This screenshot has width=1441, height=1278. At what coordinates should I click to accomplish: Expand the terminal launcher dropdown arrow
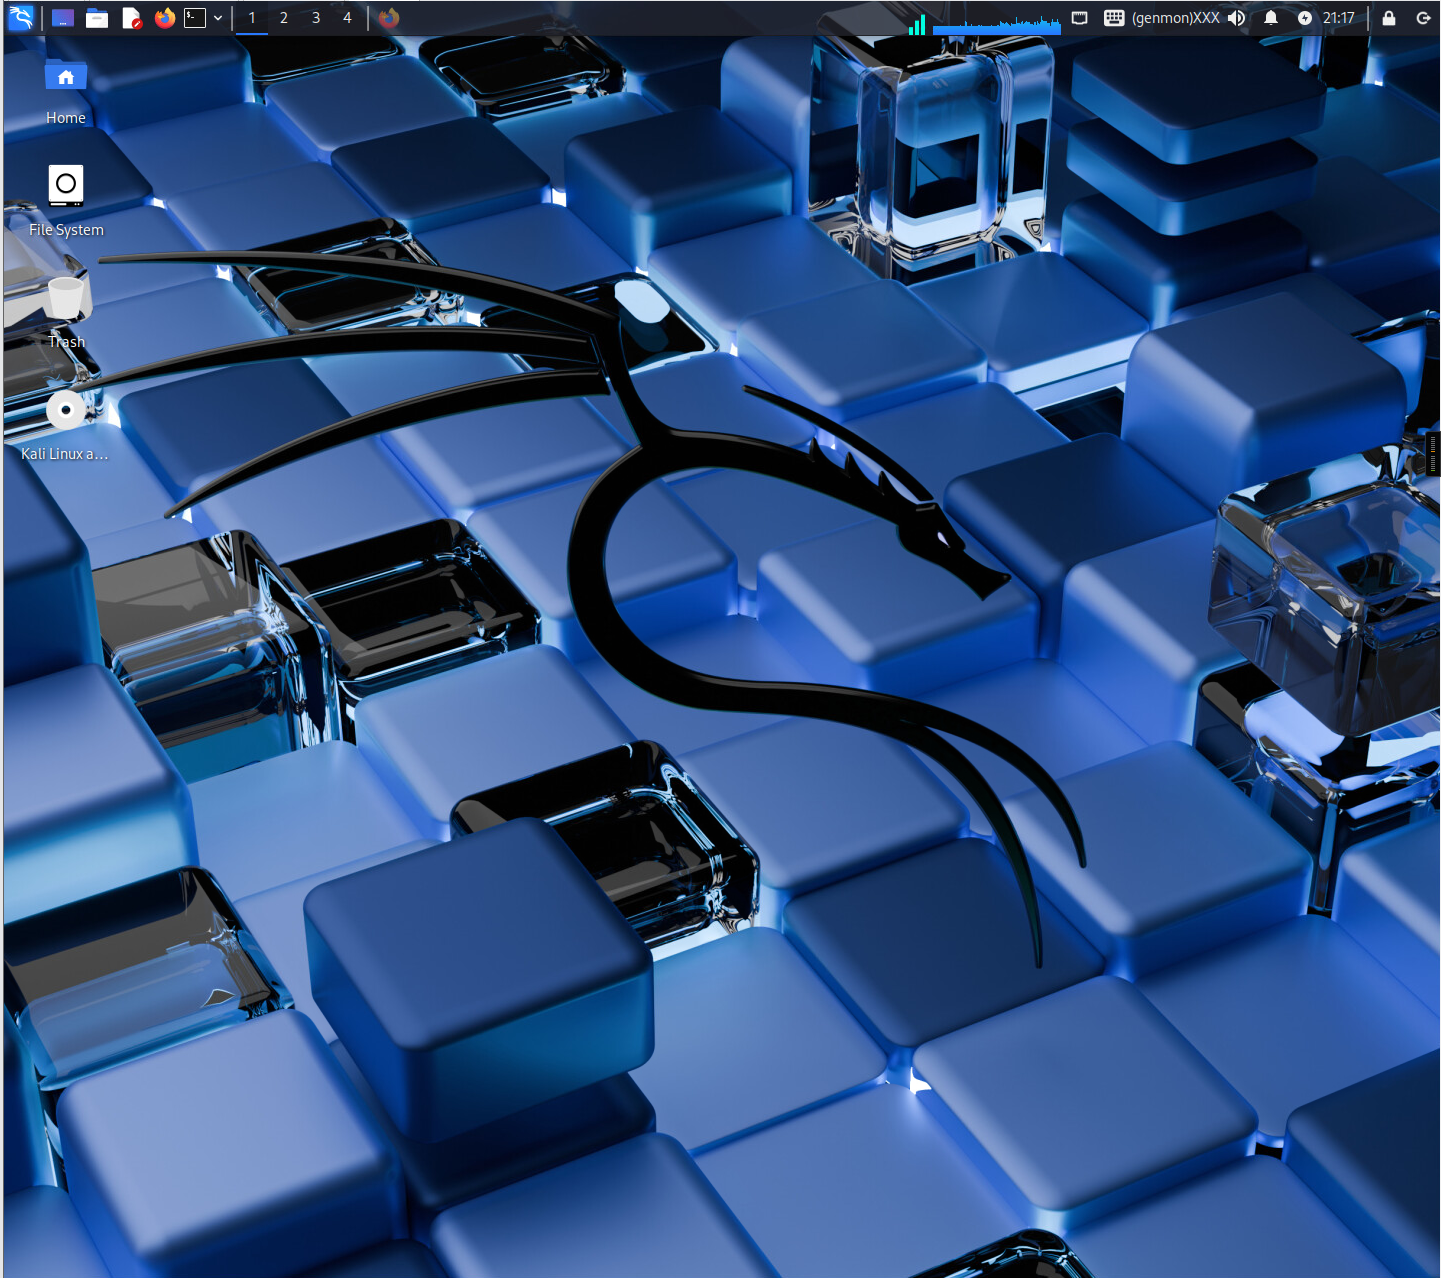tap(218, 18)
